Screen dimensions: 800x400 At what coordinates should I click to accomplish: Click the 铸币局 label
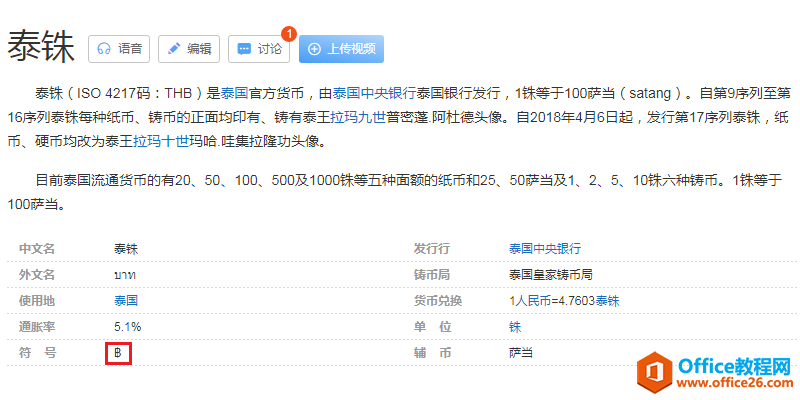coord(432,274)
